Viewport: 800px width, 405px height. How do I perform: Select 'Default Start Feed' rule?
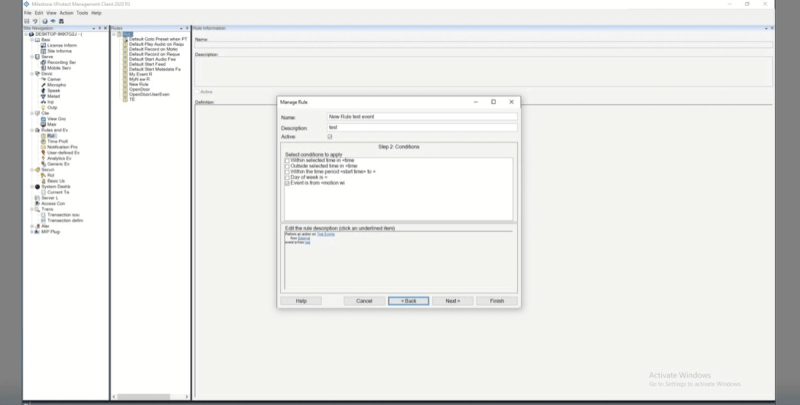pyautogui.click(x=147, y=64)
